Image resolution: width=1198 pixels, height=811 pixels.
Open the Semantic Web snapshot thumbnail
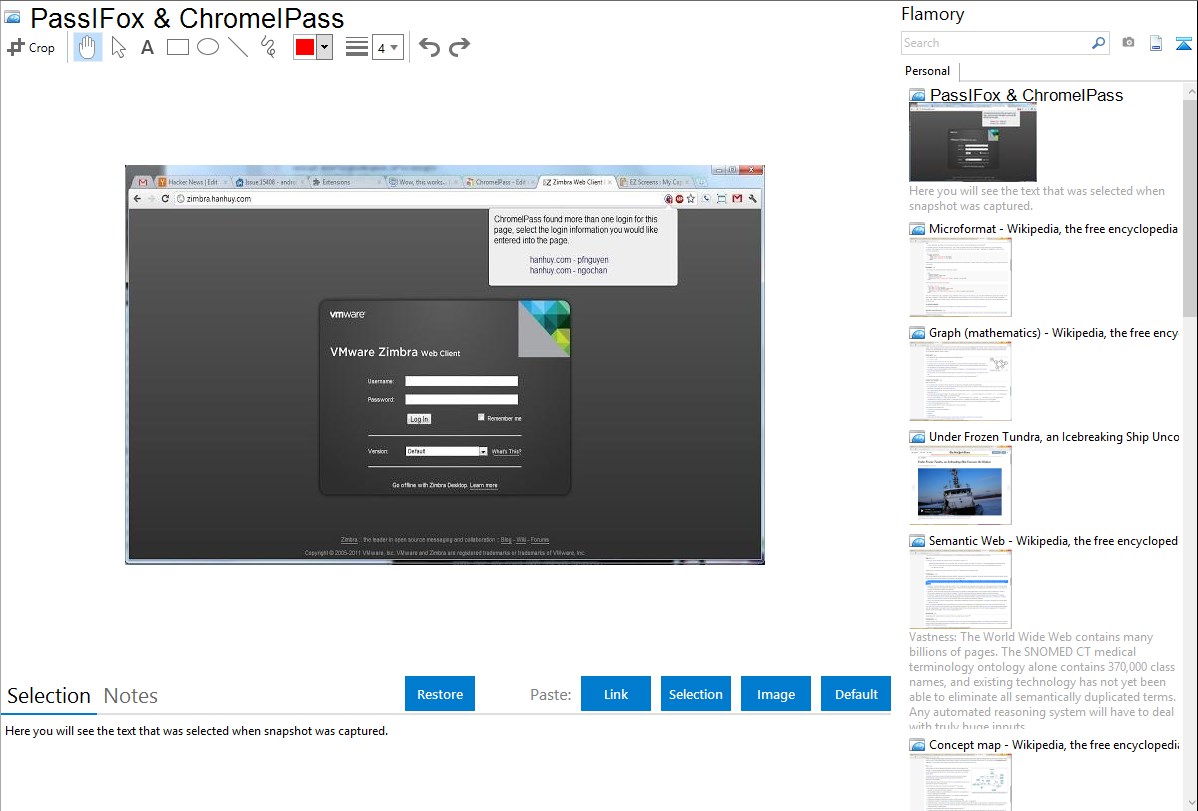[960, 589]
